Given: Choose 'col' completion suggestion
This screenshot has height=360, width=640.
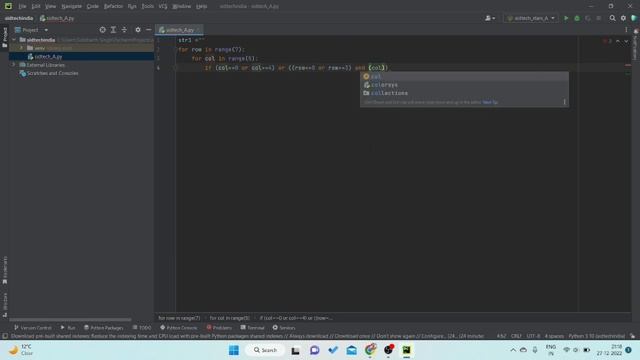Looking at the screenshot, I should coord(464,76).
